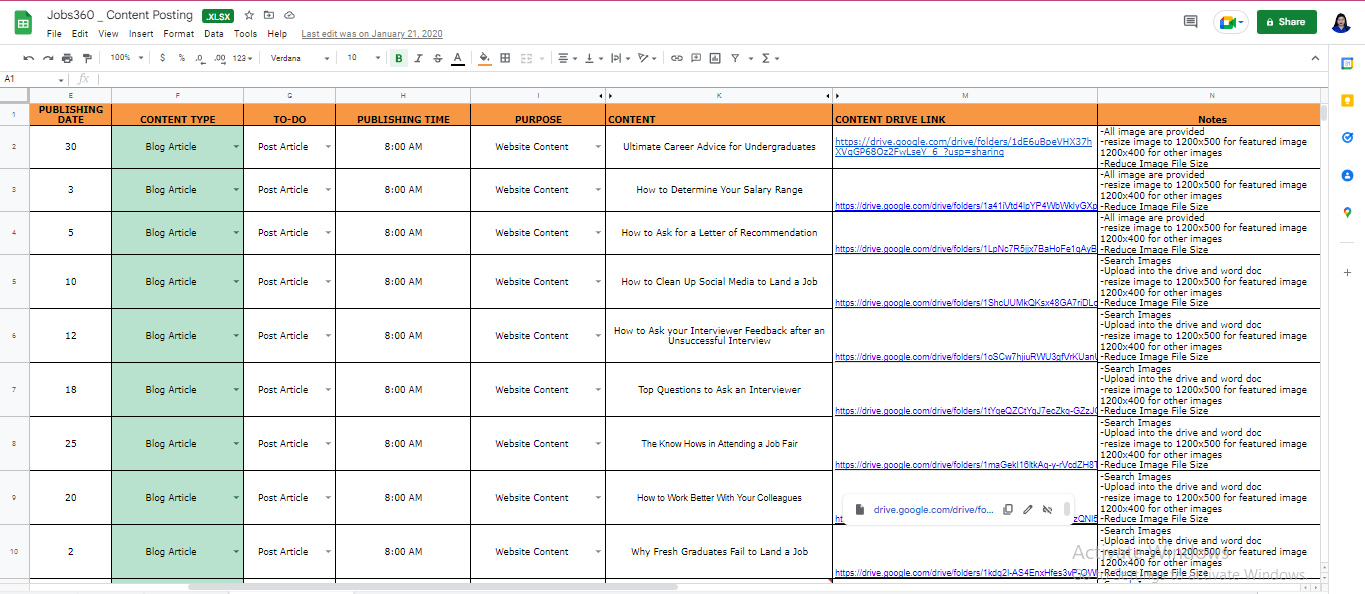Toggle strikethrough formatting
This screenshot has height=594, width=1365.
(x=437, y=58)
